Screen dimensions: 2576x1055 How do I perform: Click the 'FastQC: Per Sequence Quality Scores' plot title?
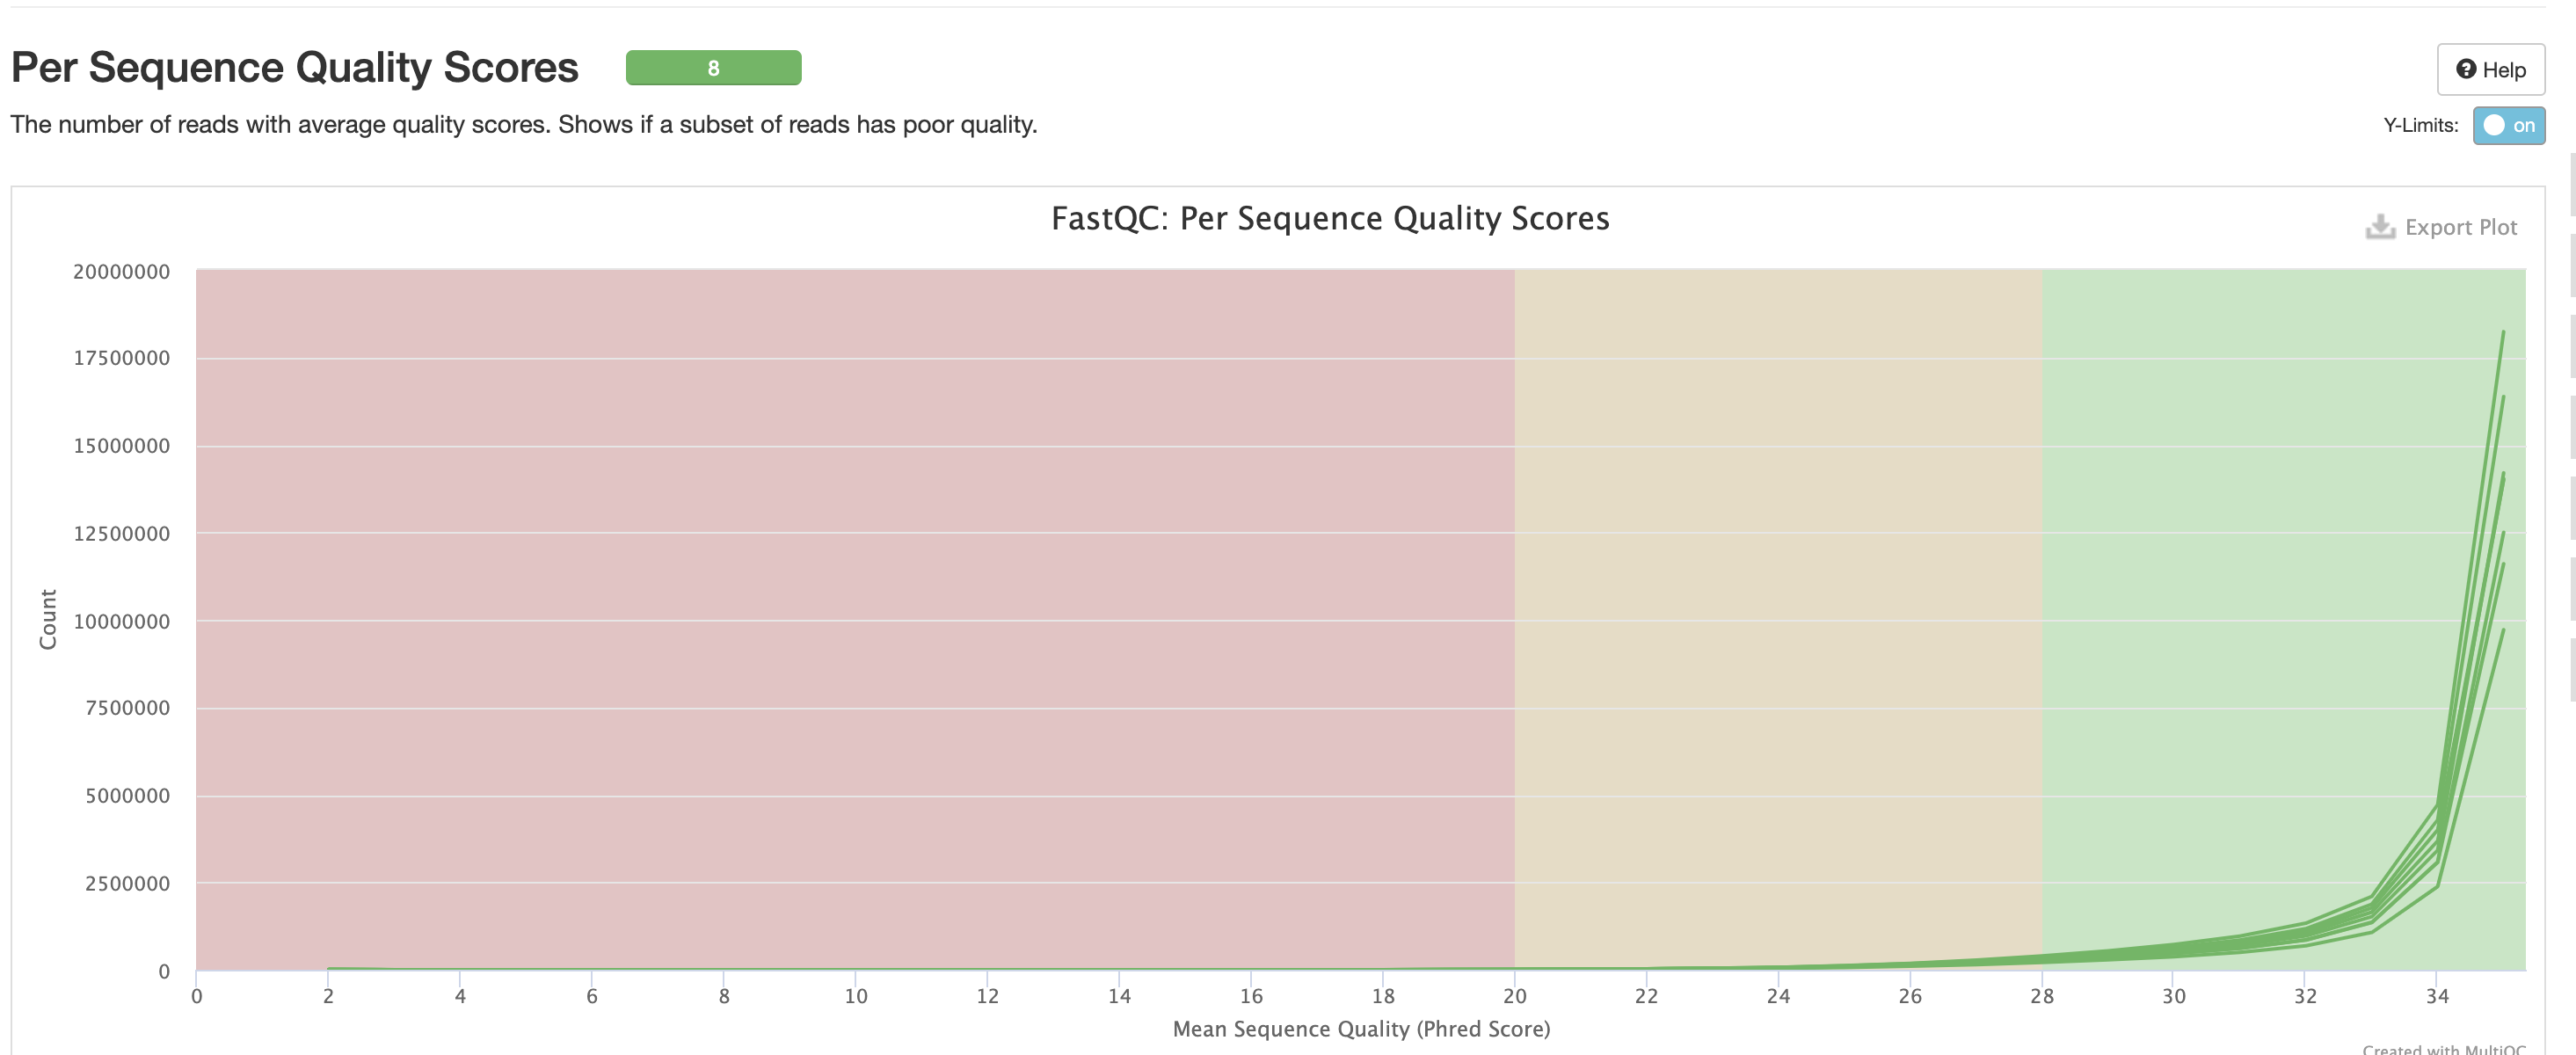click(1329, 218)
